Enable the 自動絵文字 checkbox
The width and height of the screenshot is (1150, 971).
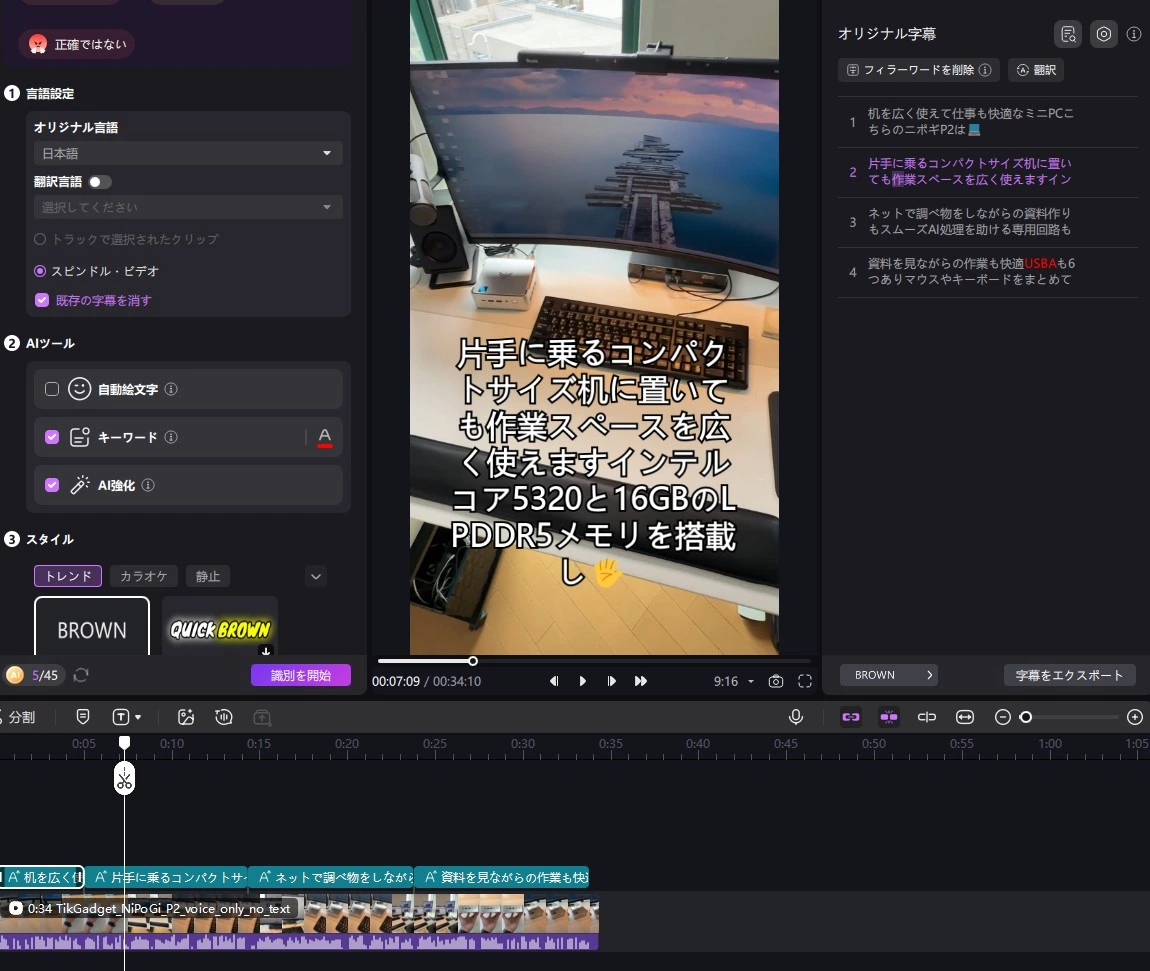52,389
